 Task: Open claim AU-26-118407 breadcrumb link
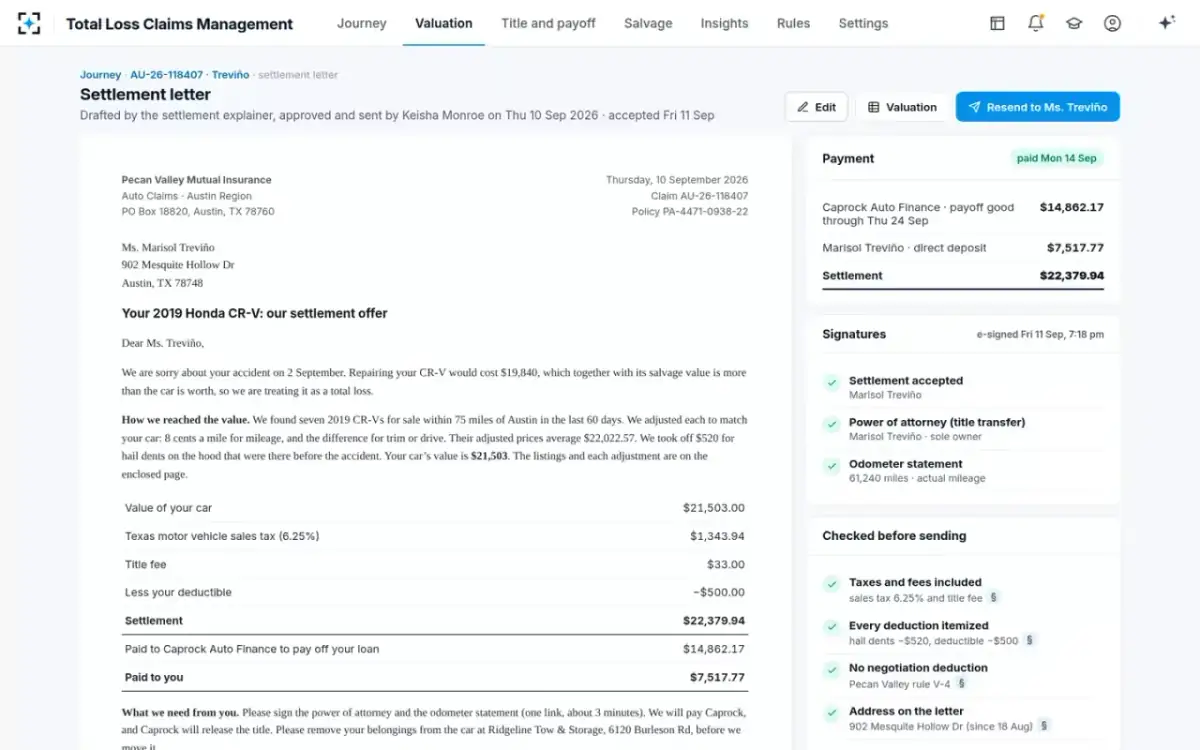pos(166,75)
